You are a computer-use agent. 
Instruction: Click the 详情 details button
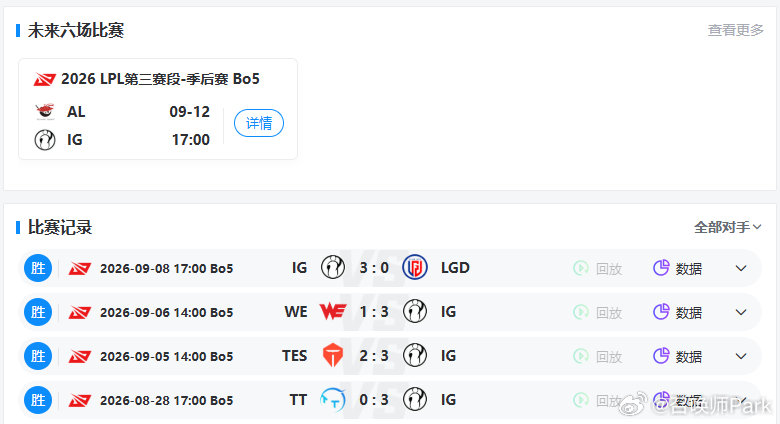tap(259, 123)
